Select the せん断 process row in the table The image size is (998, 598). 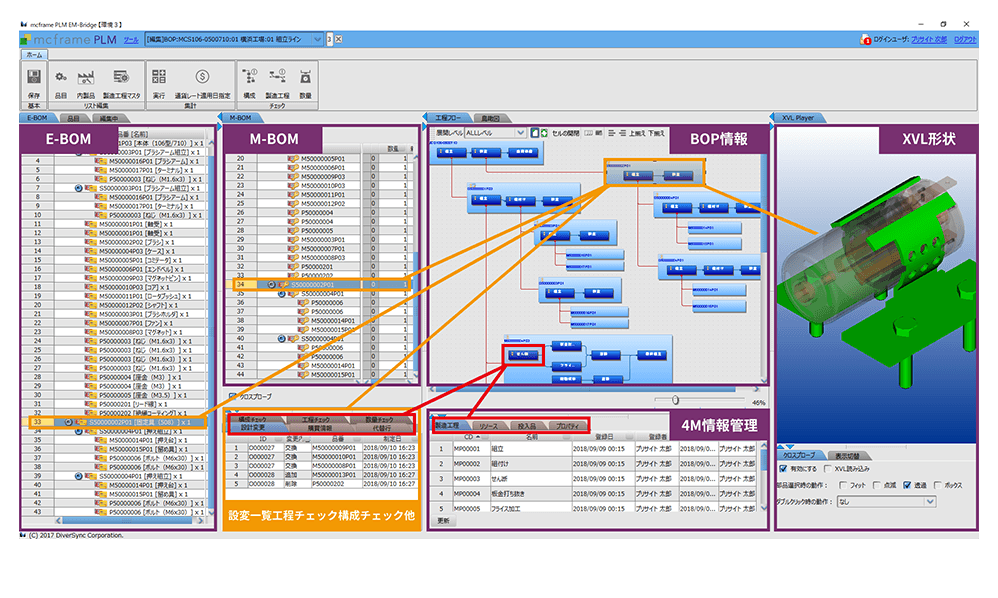click(x=595, y=478)
